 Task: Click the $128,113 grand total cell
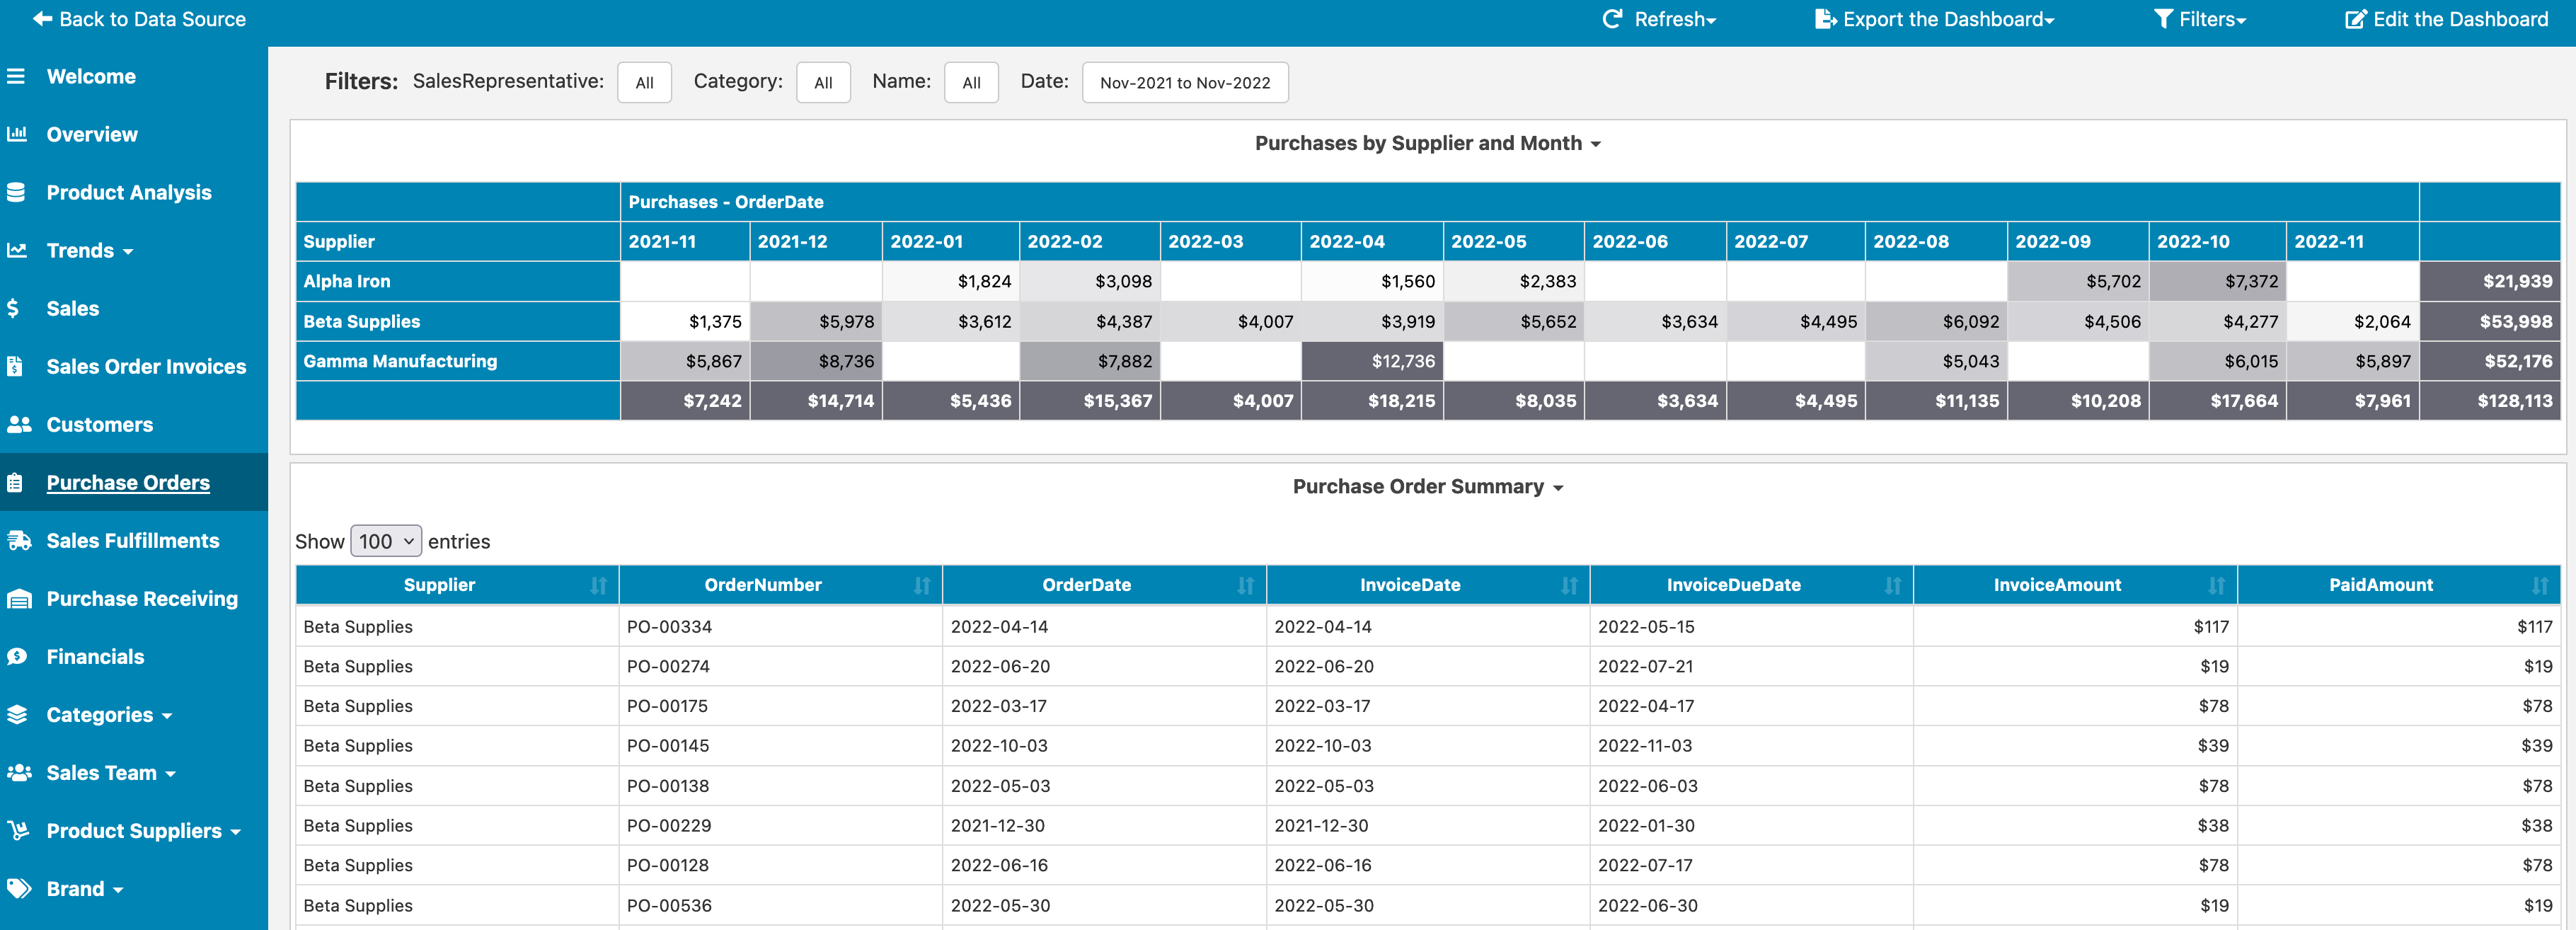2489,400
